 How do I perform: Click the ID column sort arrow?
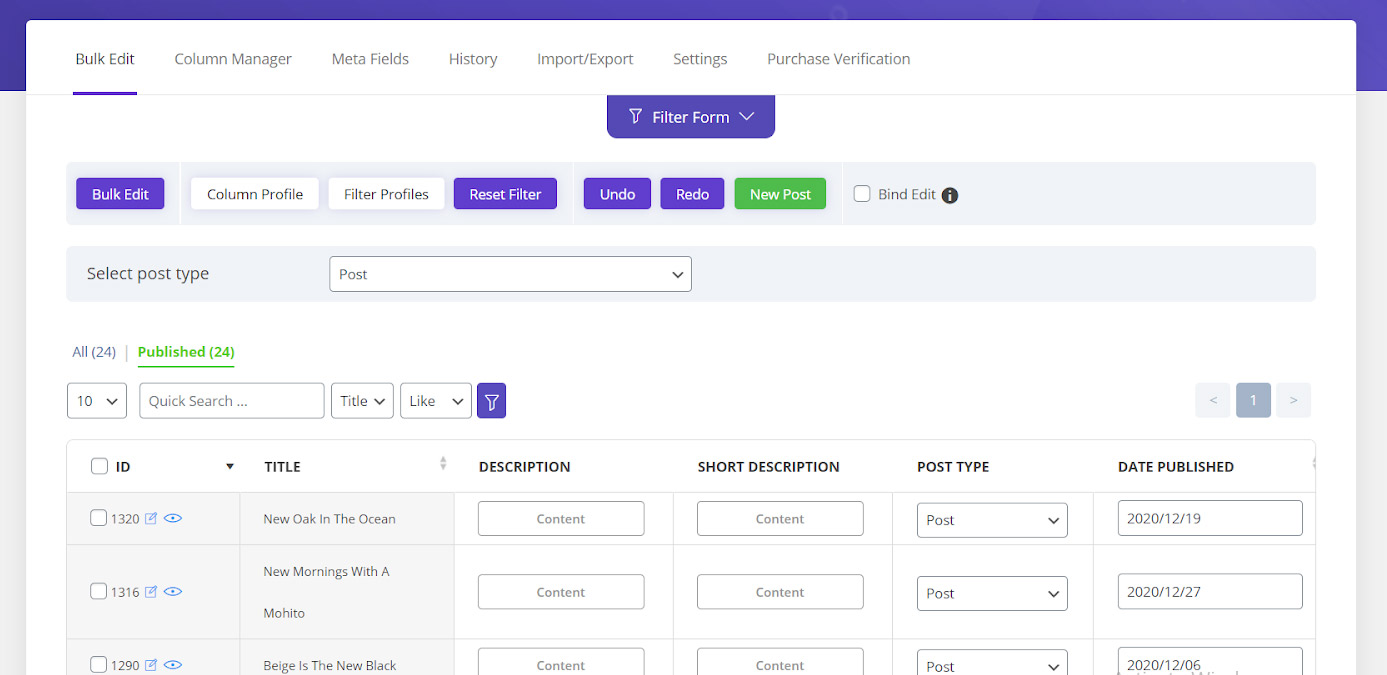pyautogui.click(x=230, y=467)
